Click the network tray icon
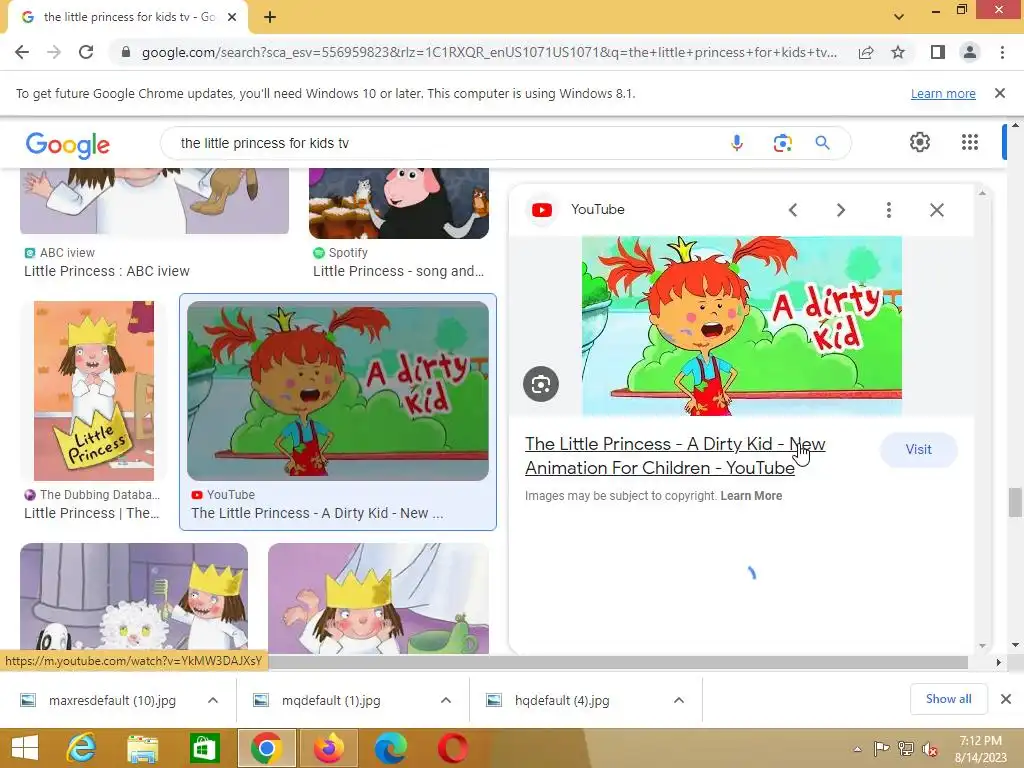Screen dimensions: 1024x768 (906, 749)
